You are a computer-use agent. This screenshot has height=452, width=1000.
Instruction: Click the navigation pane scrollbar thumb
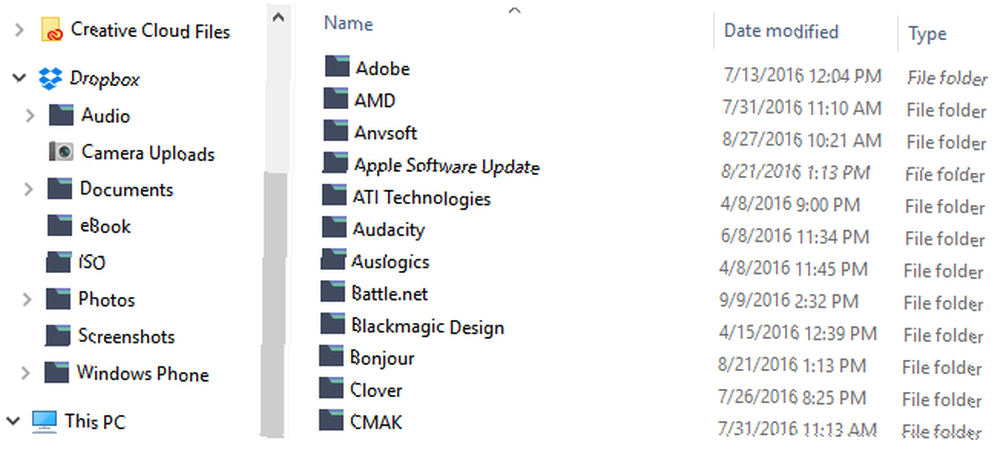coord(273,303)
